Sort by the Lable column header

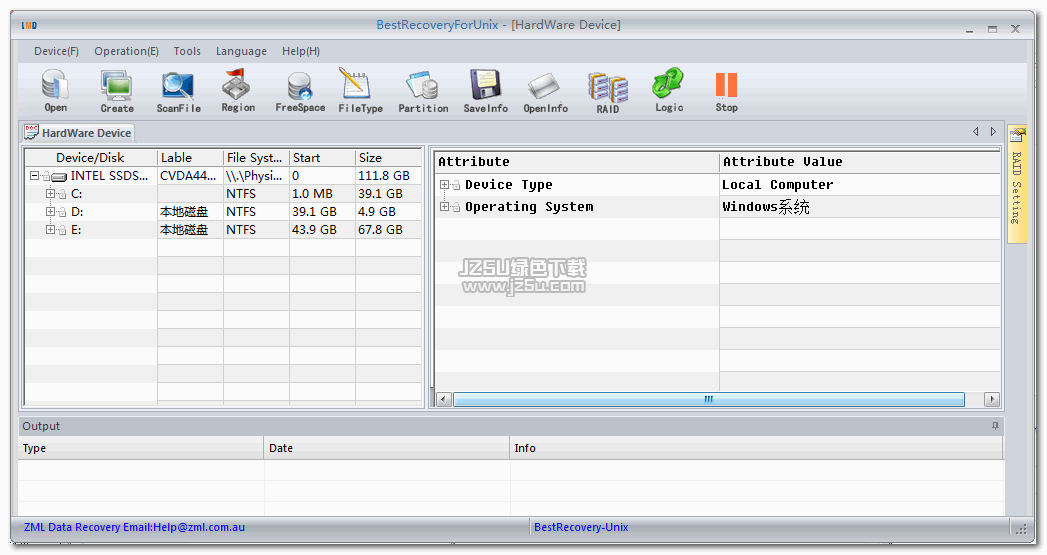point(190,158)
